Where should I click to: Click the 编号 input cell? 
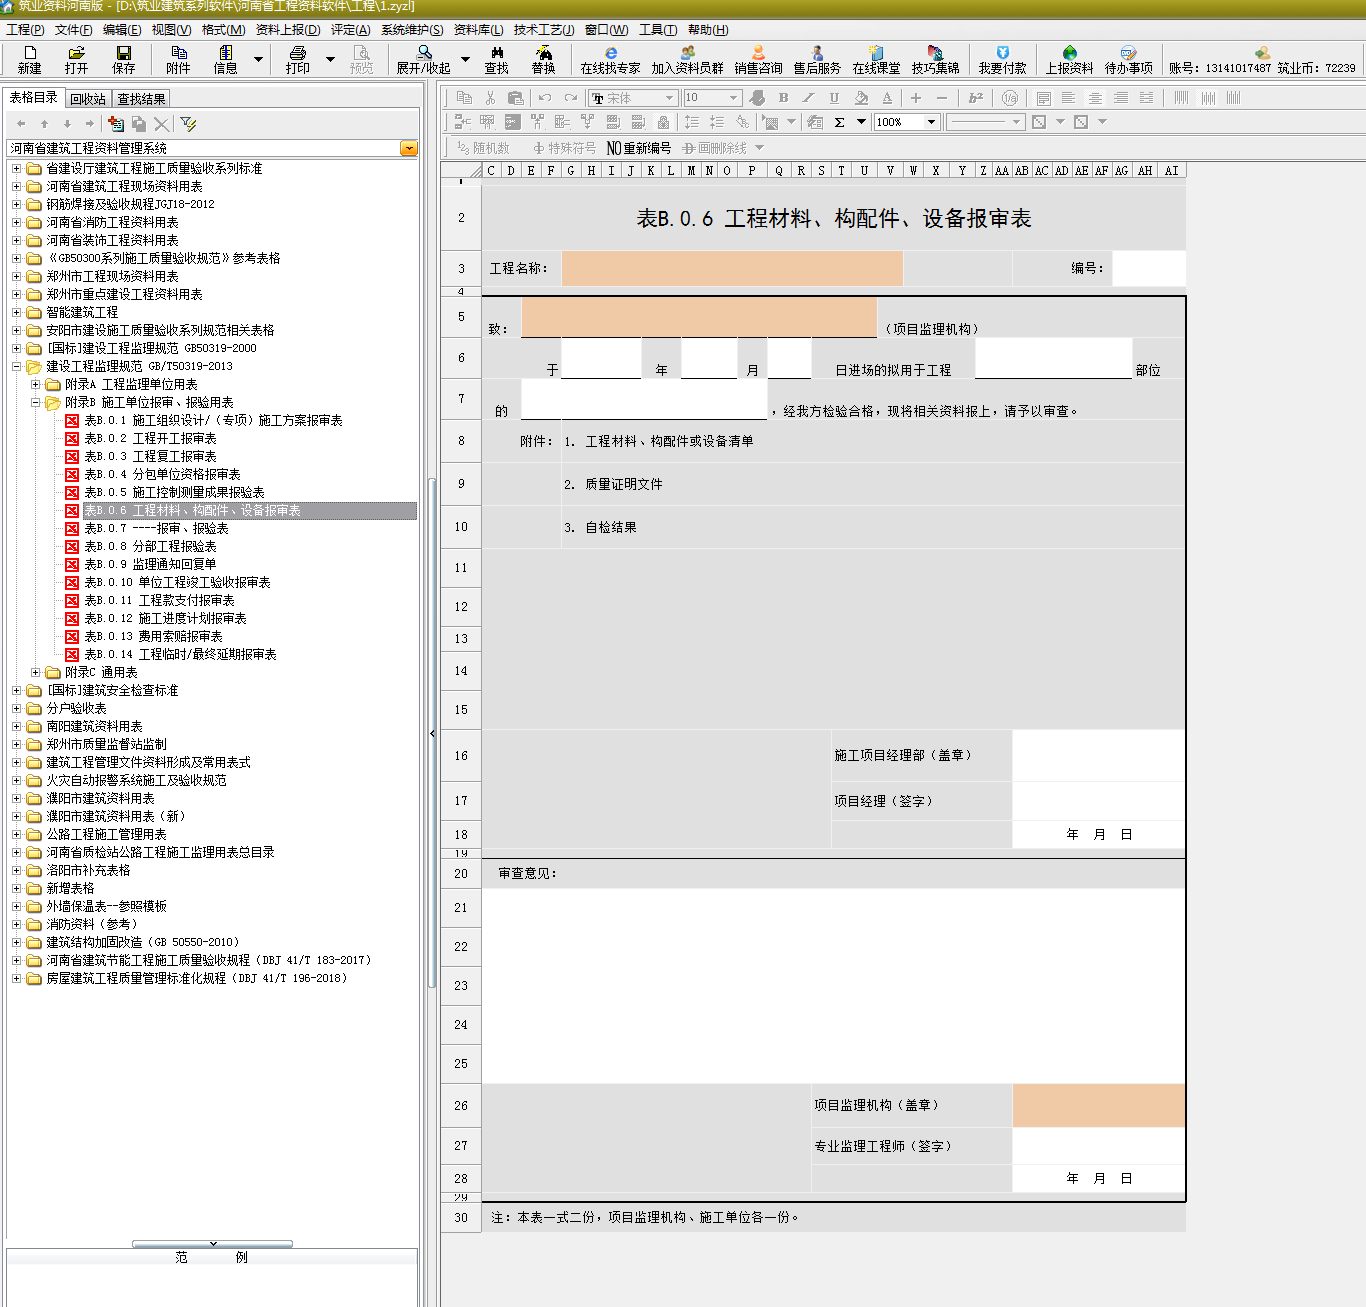click(x=1149, y=268)
